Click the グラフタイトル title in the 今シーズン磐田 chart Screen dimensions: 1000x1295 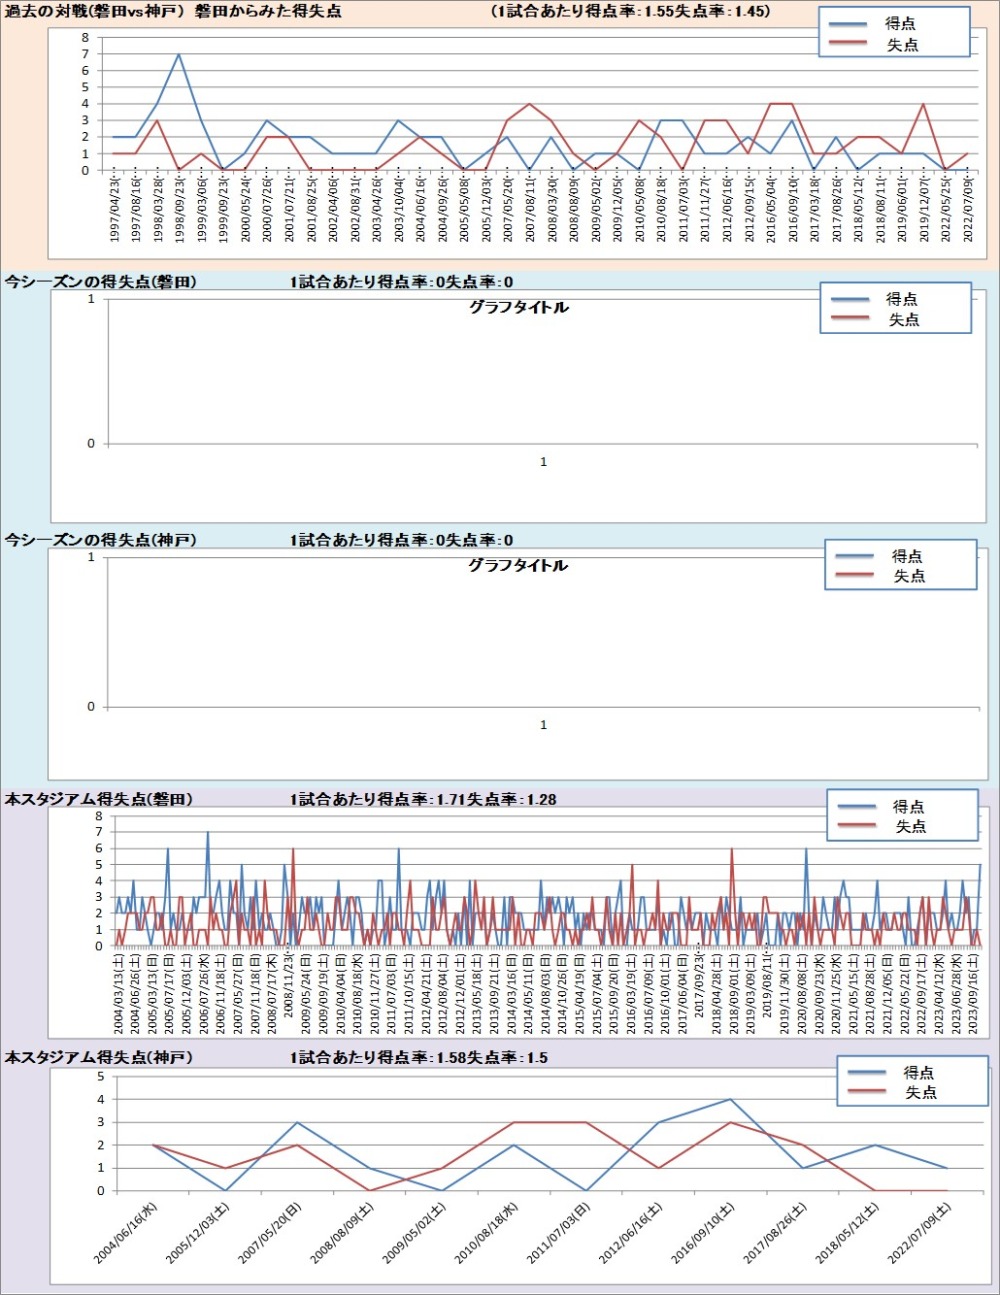tap(518, 307)
